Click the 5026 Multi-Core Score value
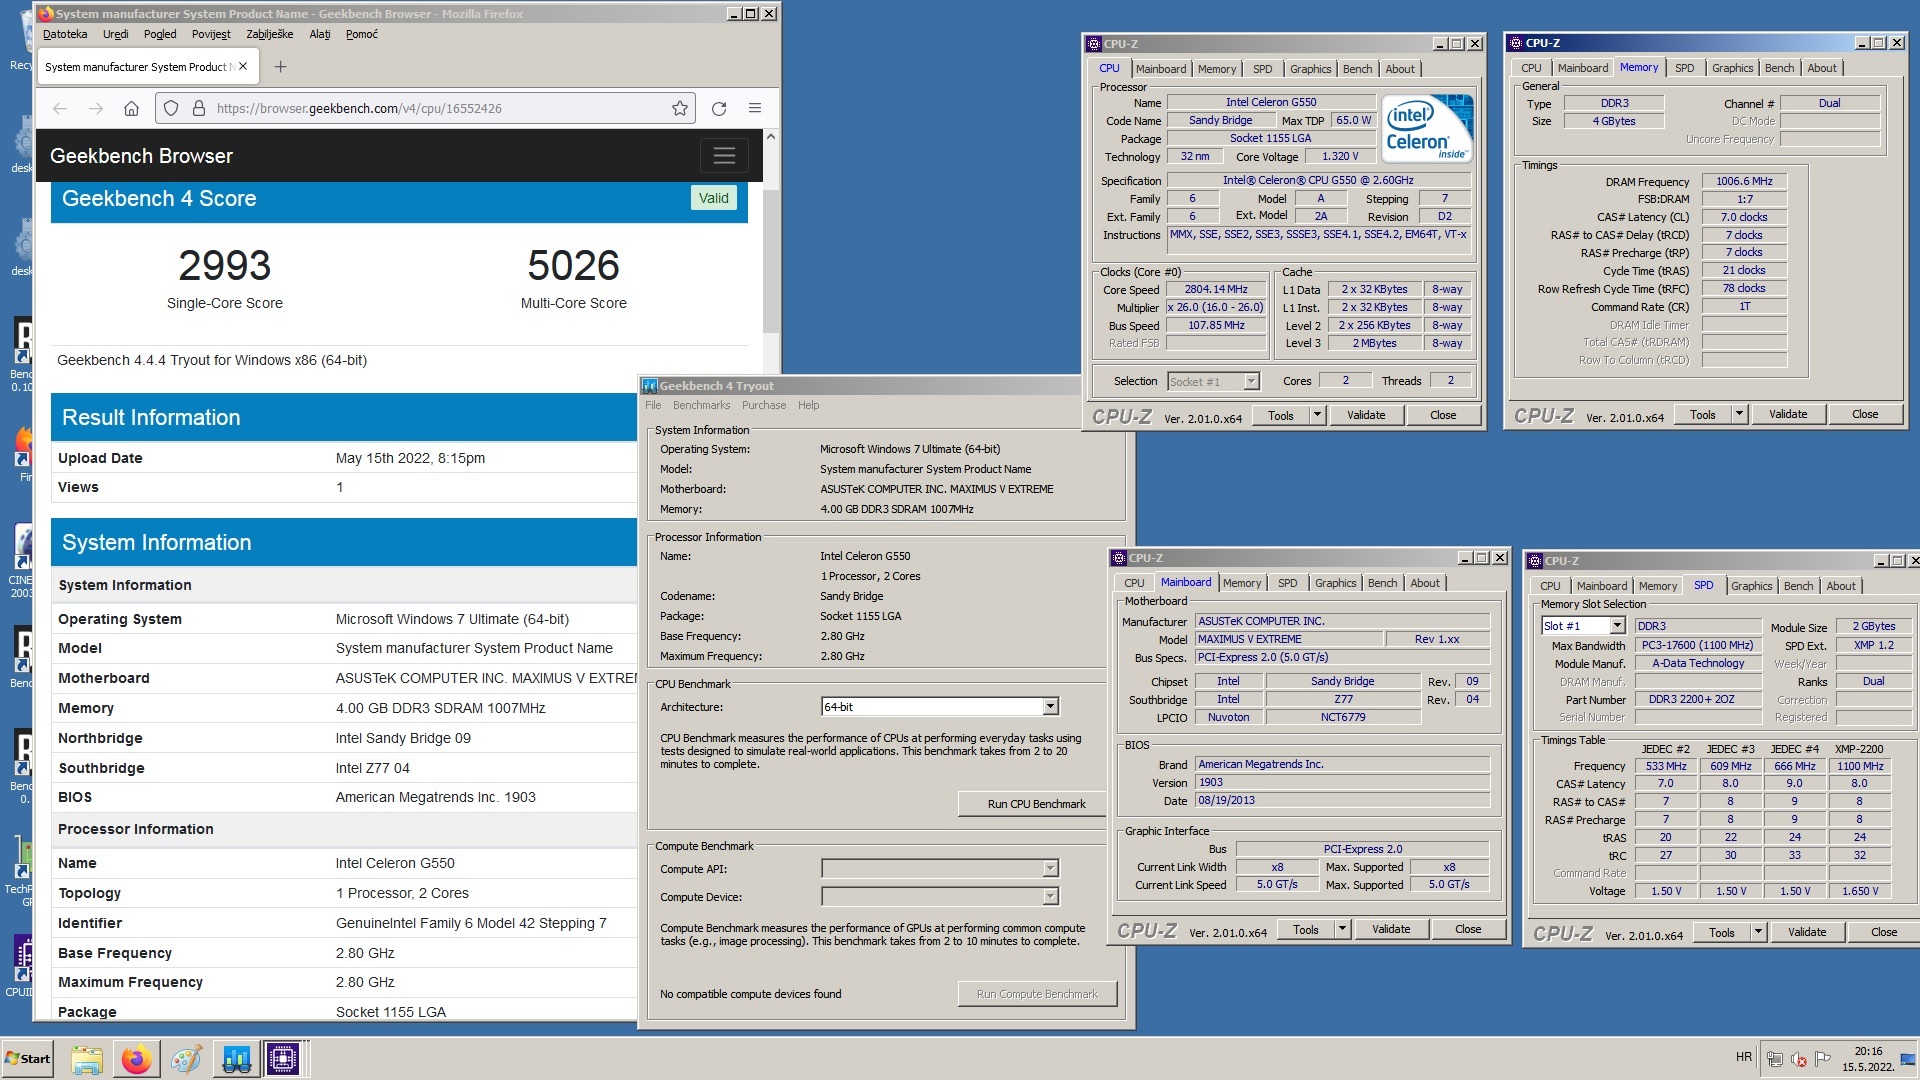Image resolution: width=1920 pixels, height=1080 pixels. 573,265
